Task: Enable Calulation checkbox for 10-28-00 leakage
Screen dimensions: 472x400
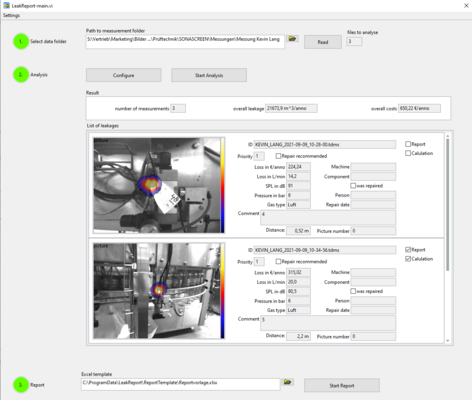Action: click(x=408, y=153)
